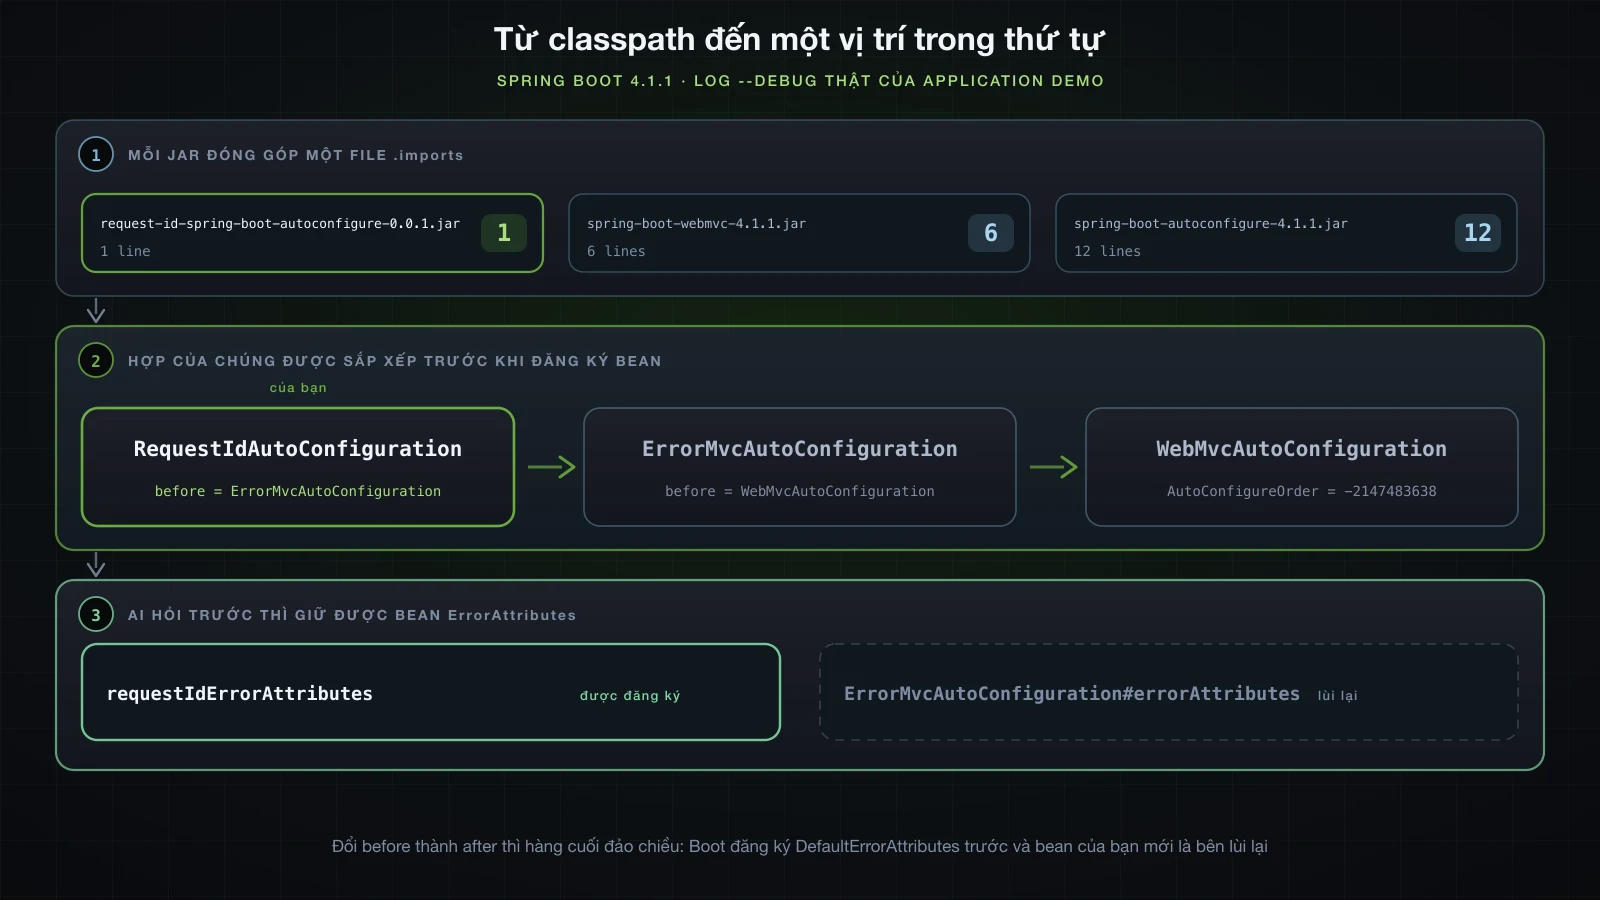Click the RequestIdAutoConfiguration box
This screenshot has width=1600, height=900.
[298, 467]
